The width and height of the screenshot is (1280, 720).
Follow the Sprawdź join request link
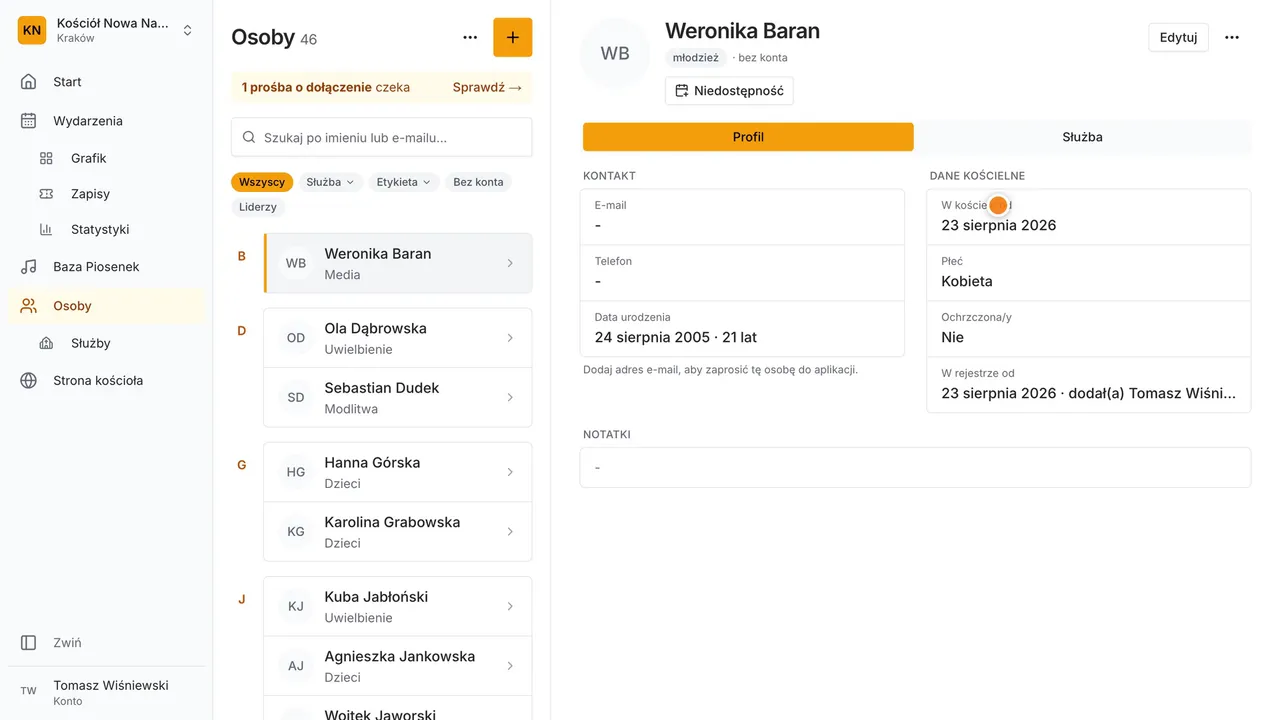pyautogui.click(x=487, y=87)
